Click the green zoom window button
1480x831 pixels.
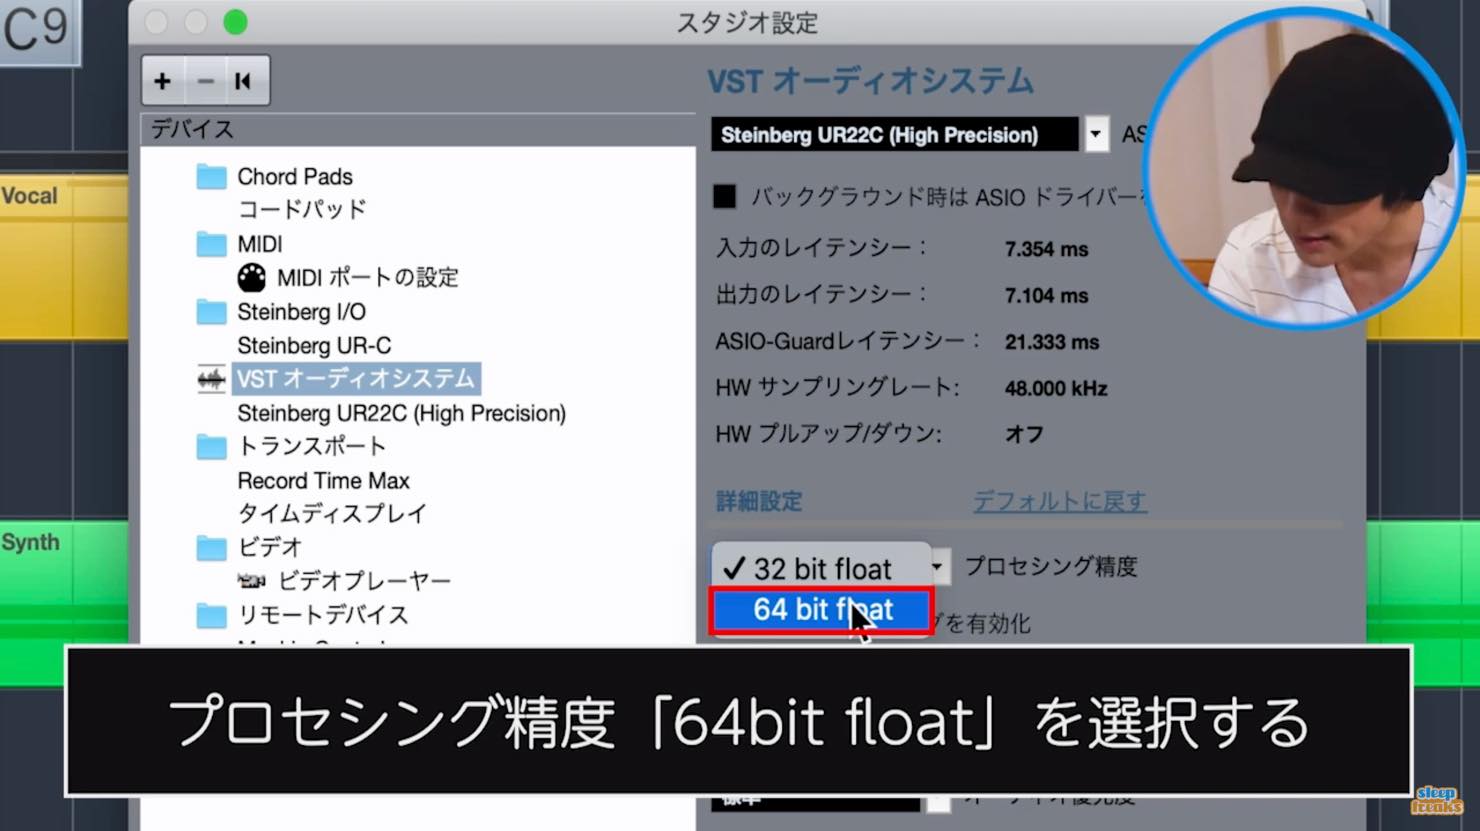tap(235, 22)
